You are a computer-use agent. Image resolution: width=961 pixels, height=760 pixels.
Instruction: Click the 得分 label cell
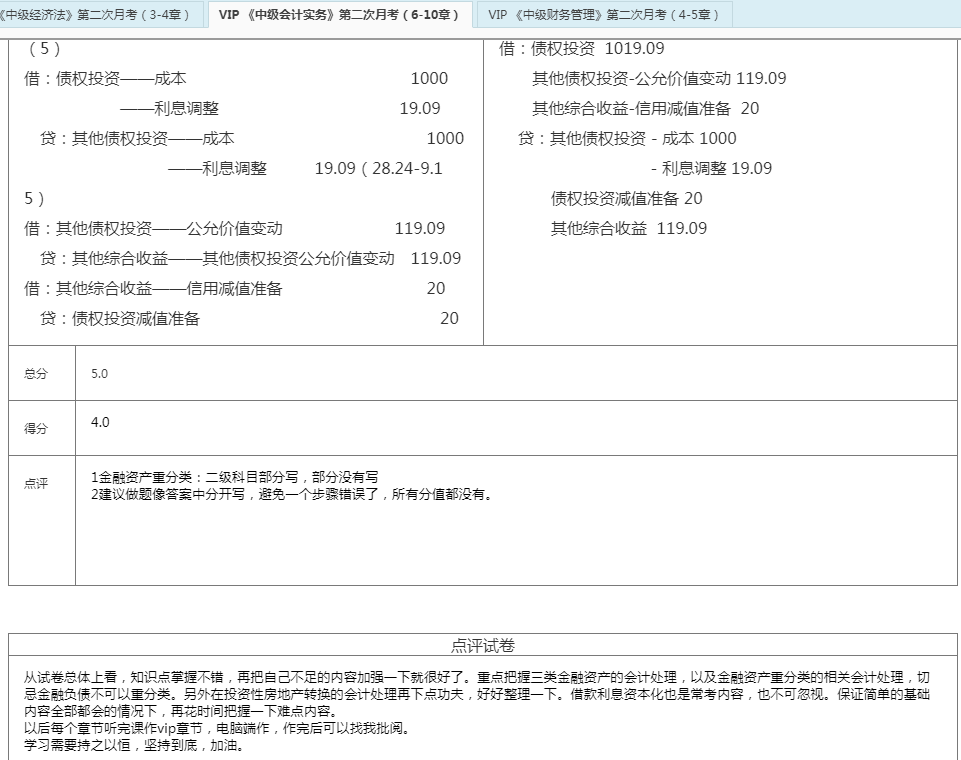click(36, 428)
